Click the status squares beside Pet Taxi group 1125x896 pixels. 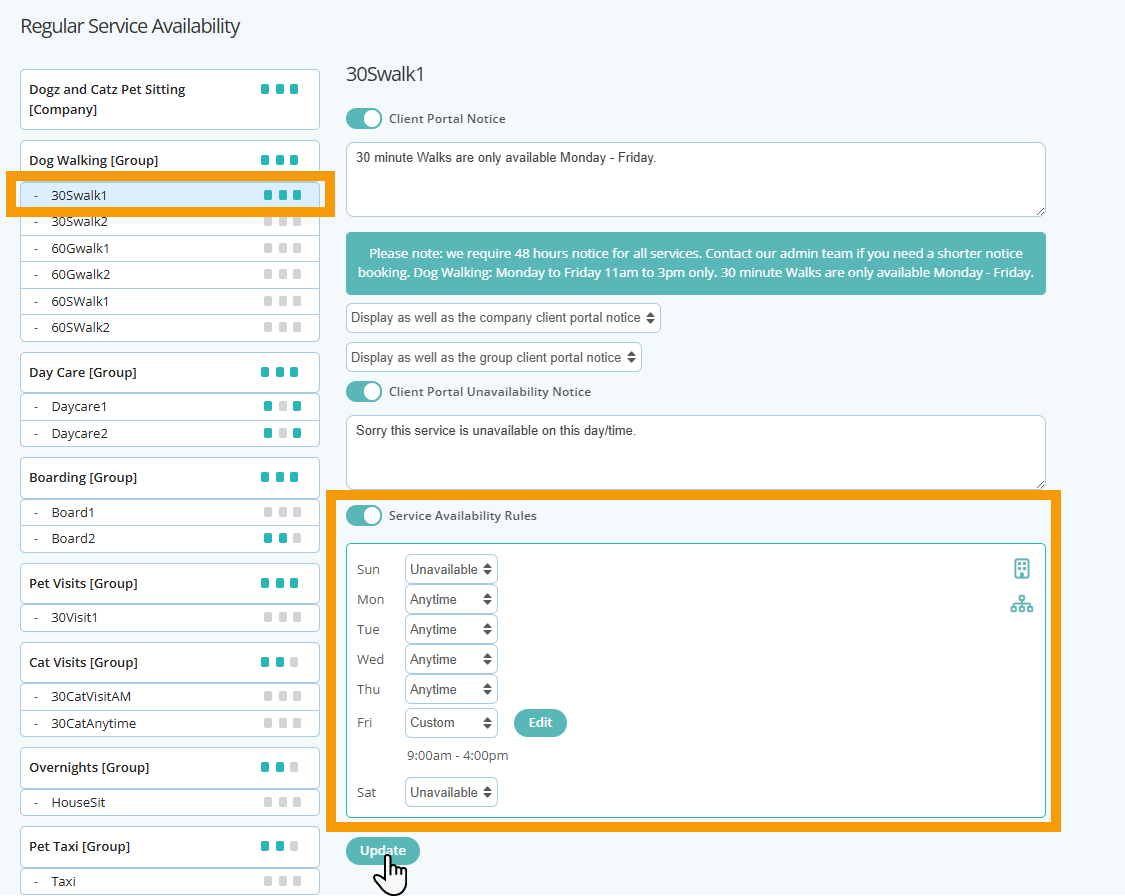click(x=281, y=846)
